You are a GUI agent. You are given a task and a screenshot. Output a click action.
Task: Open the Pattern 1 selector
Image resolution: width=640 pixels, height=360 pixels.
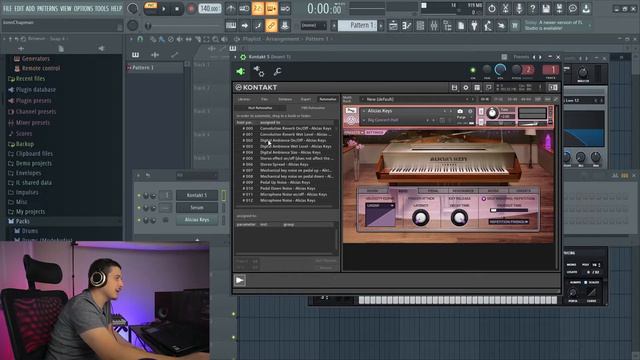358,26
